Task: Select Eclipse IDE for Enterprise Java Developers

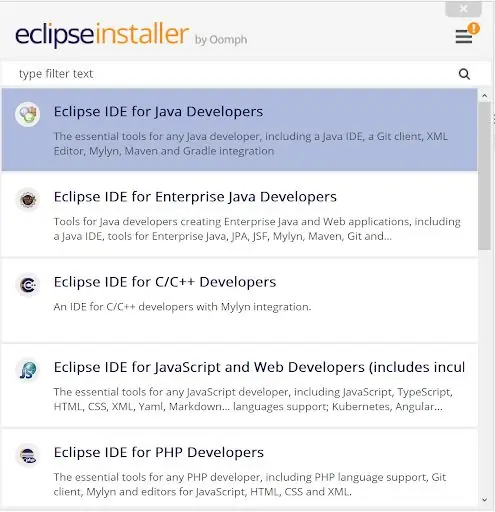Action: [239, 215]
